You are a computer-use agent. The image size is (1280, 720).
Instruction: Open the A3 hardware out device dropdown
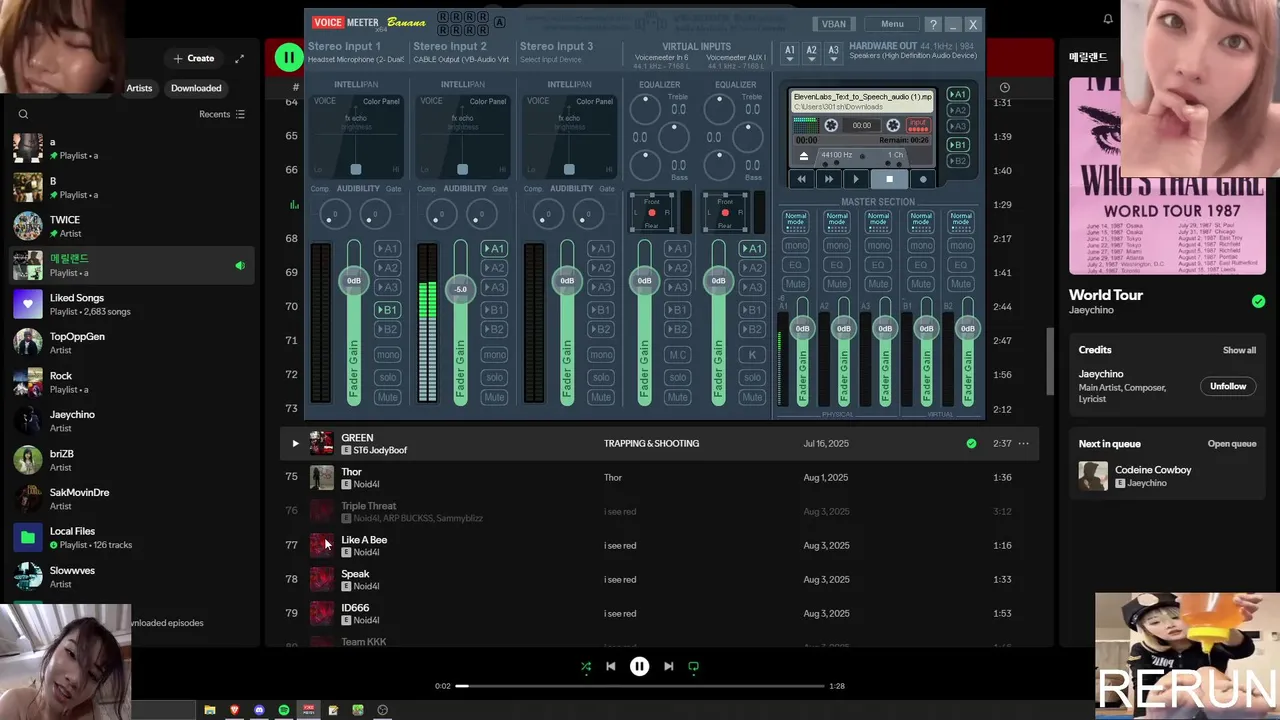833,53
